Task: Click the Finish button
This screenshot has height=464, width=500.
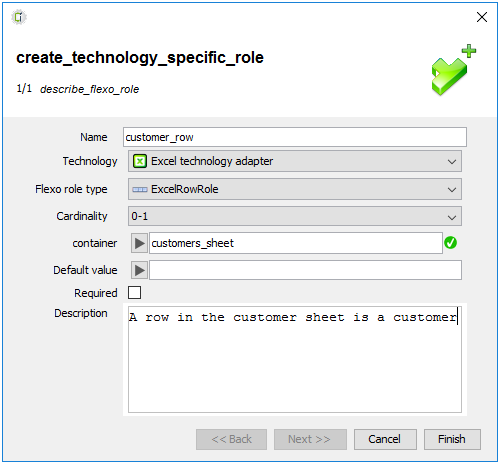Action: click(452, 439)
